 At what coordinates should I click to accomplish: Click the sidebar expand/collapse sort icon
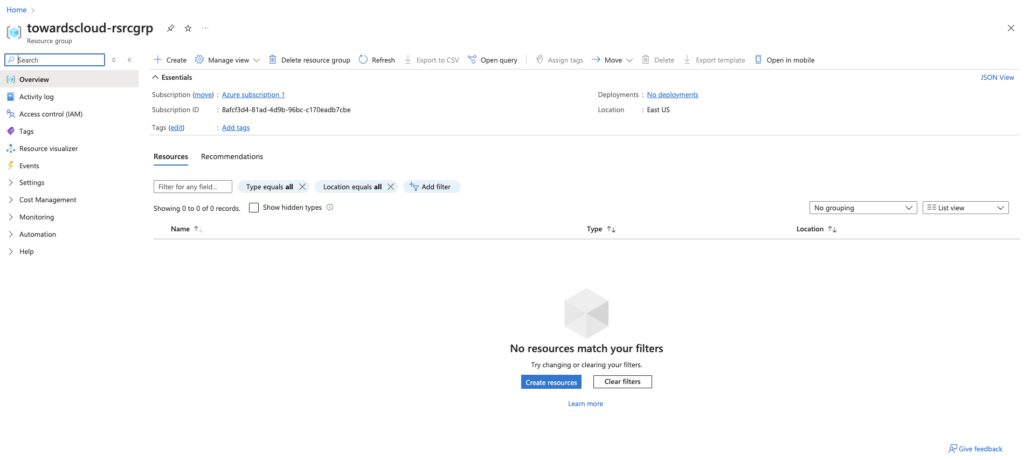[x=114, y=60]
